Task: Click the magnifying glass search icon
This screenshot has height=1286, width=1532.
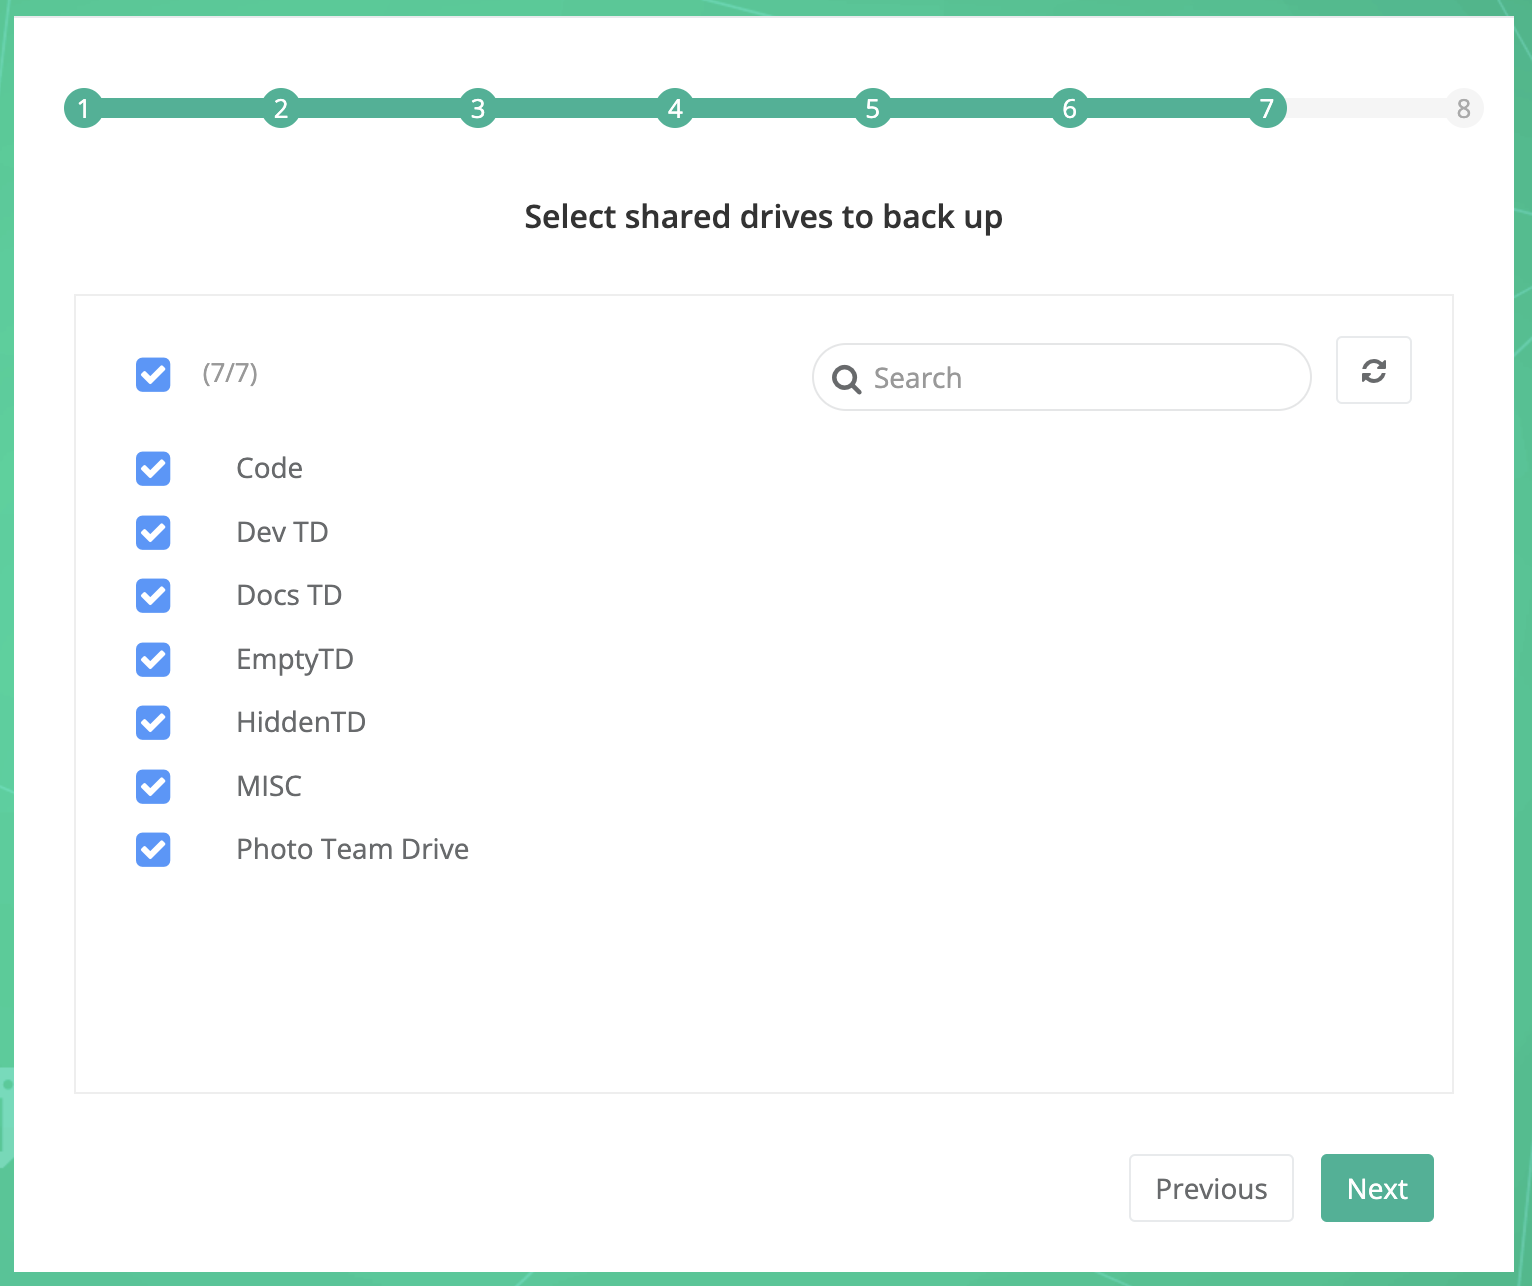Action: (x=847, y=379)
